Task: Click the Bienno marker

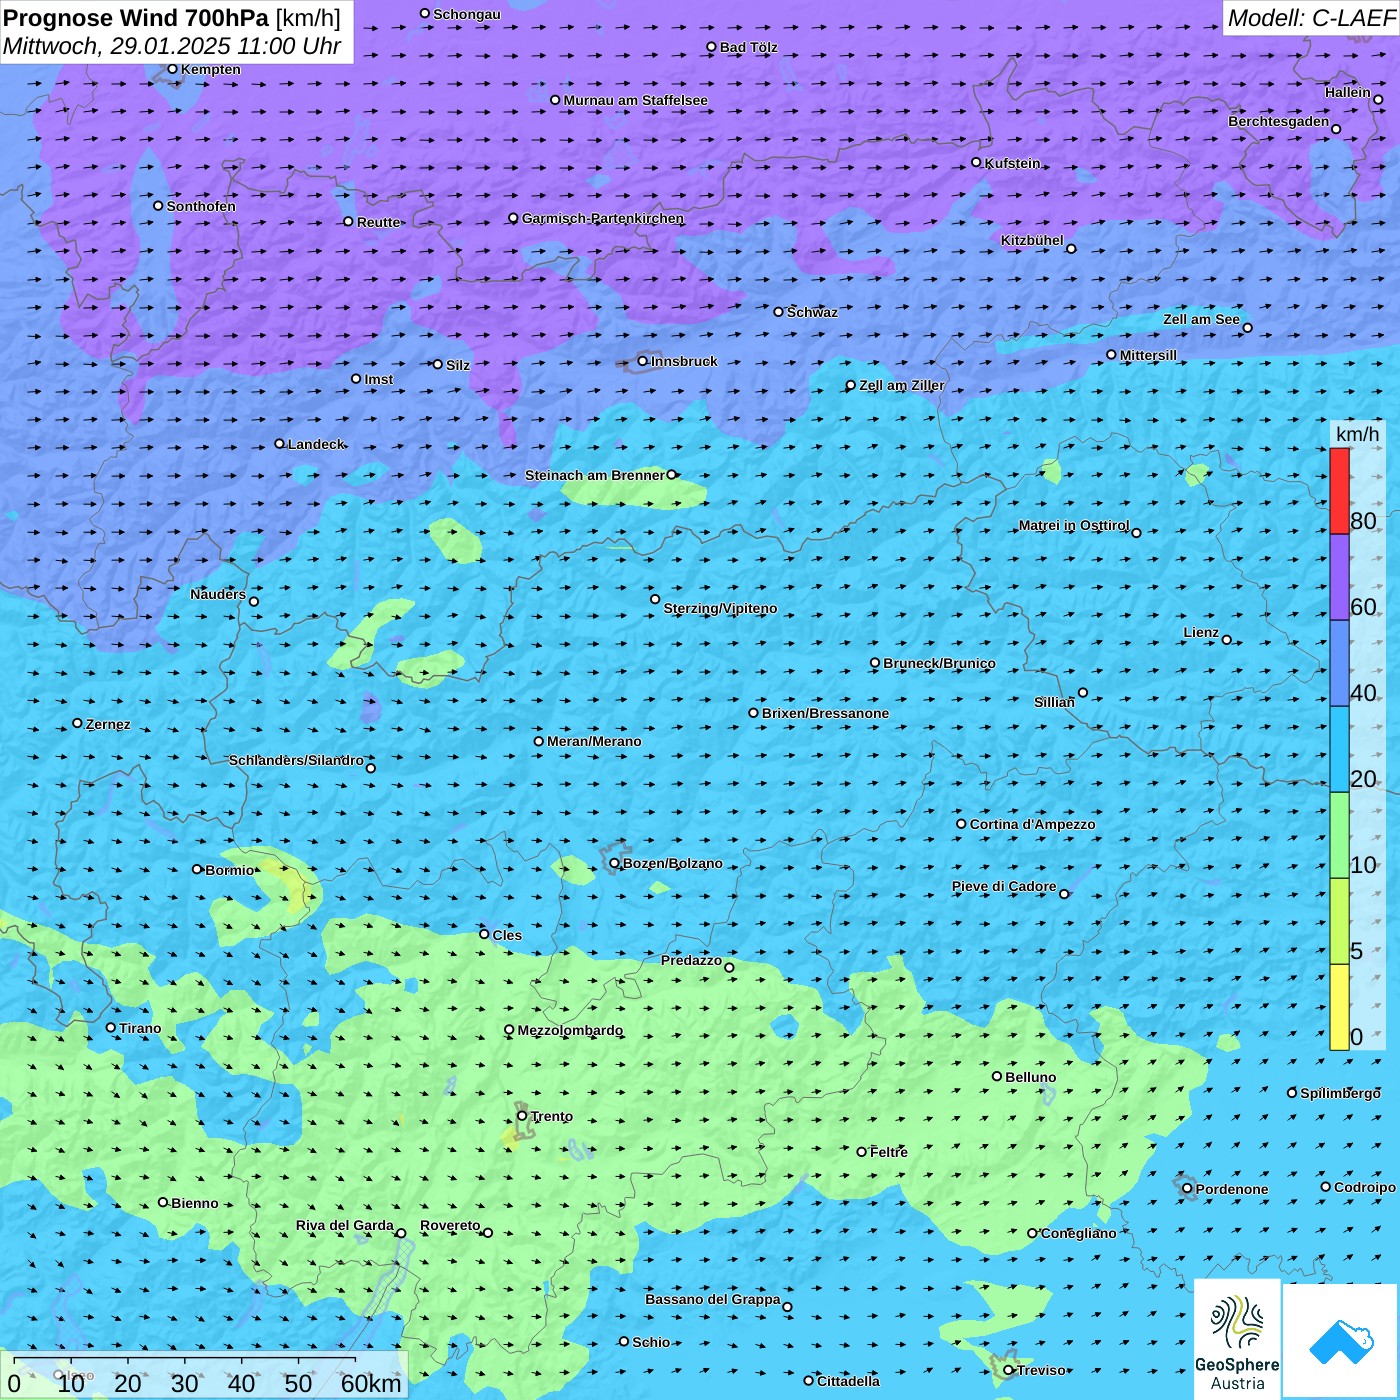Action: 163,1202
